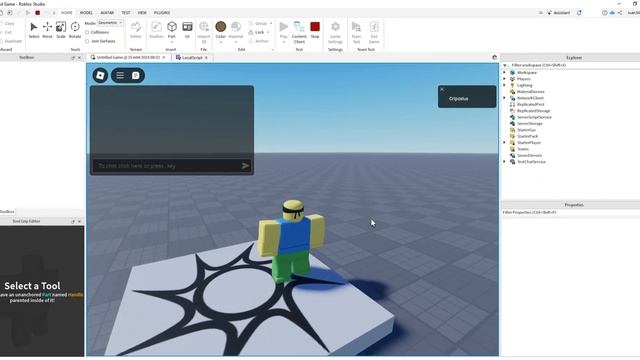
Task: Open Game Settings gear
Action: coord(335,27)
